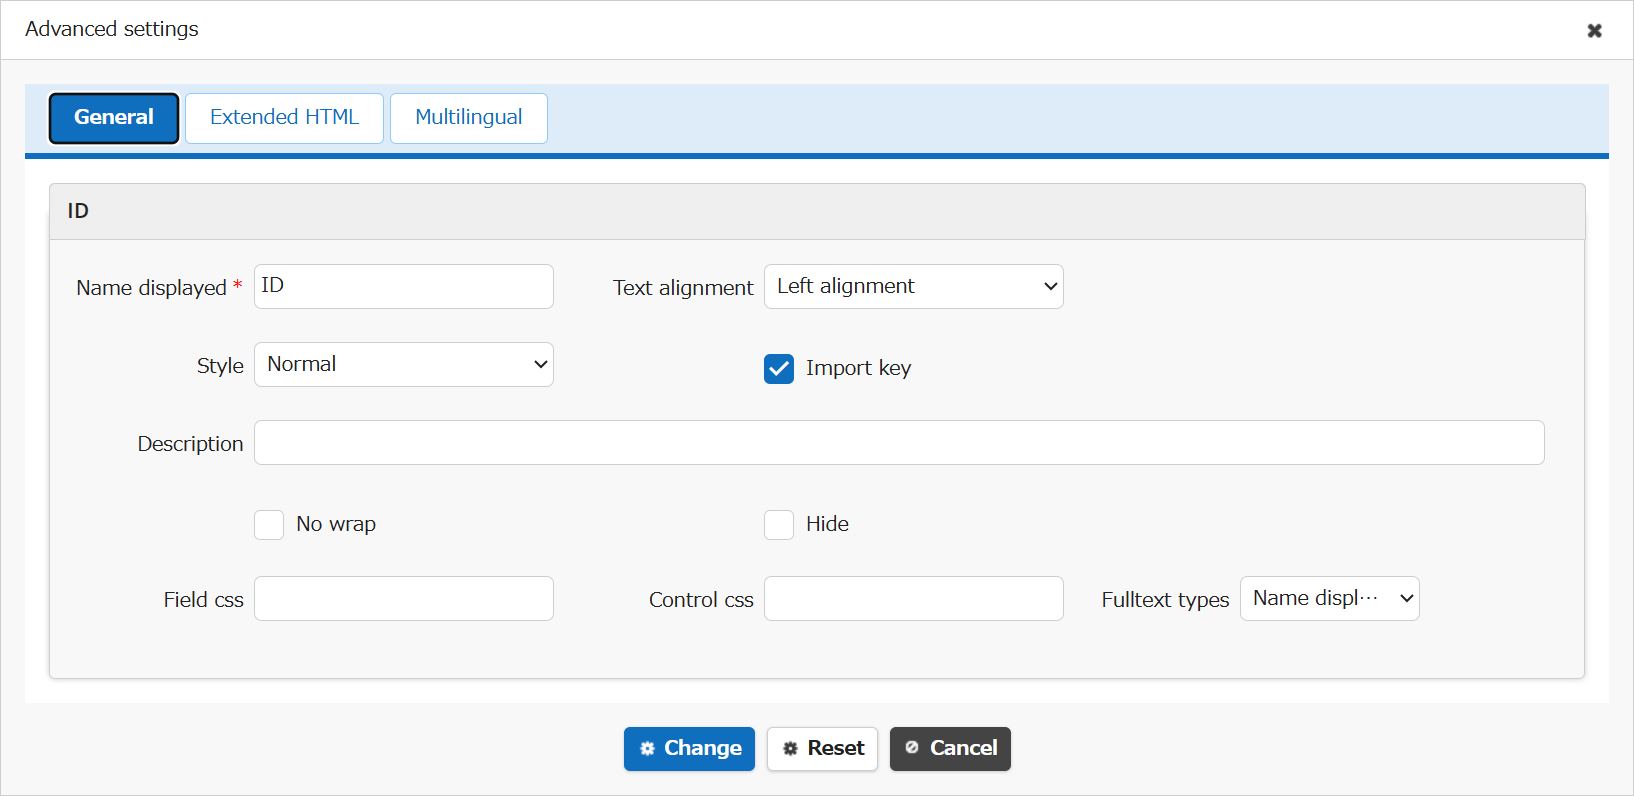Click the Reset button

[x=822, y=749]
